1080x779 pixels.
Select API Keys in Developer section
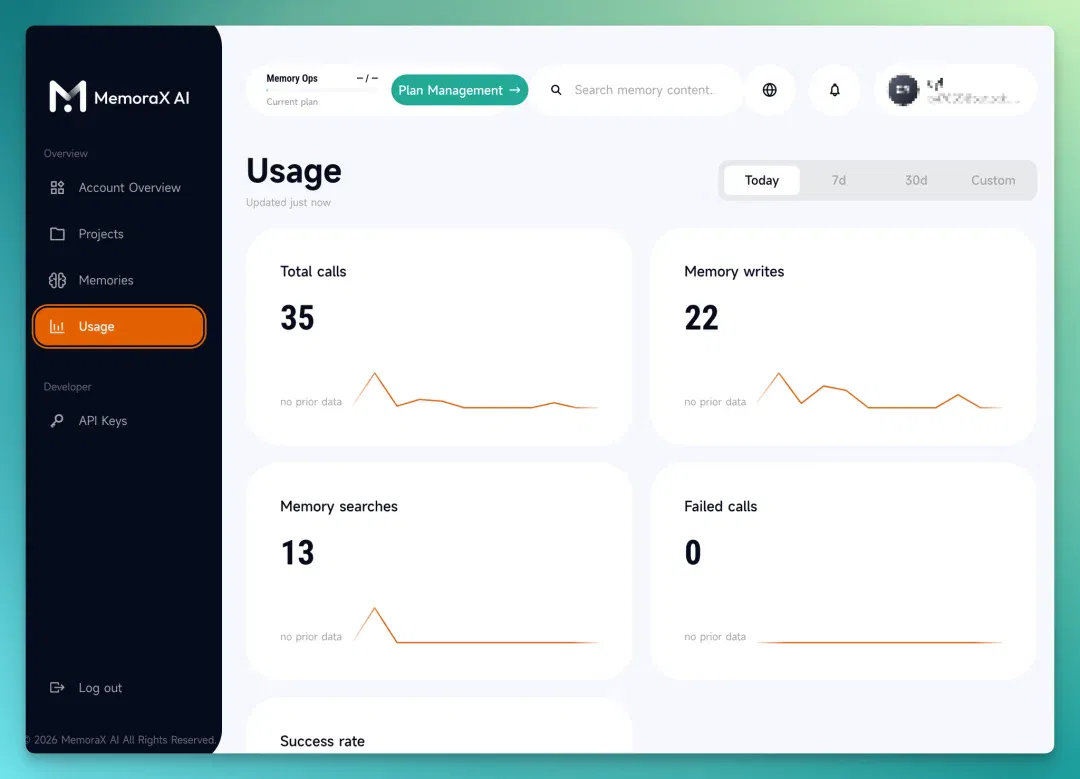point(118,421)
